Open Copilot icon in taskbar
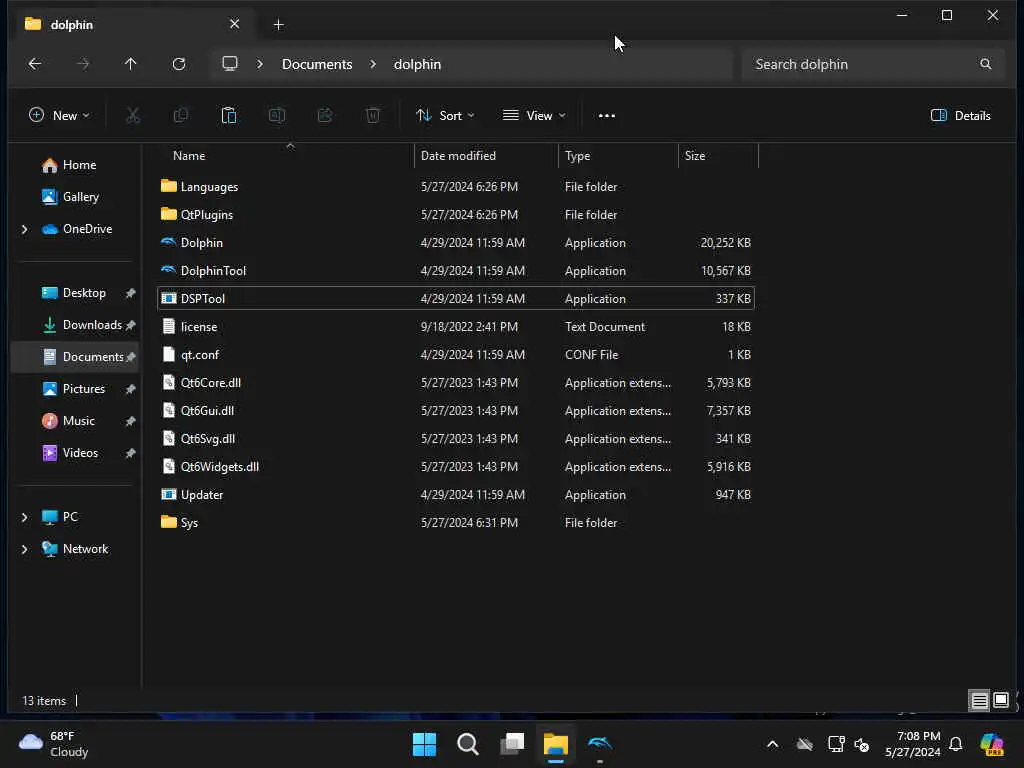 pyautogui.click(x=992, y=744)
